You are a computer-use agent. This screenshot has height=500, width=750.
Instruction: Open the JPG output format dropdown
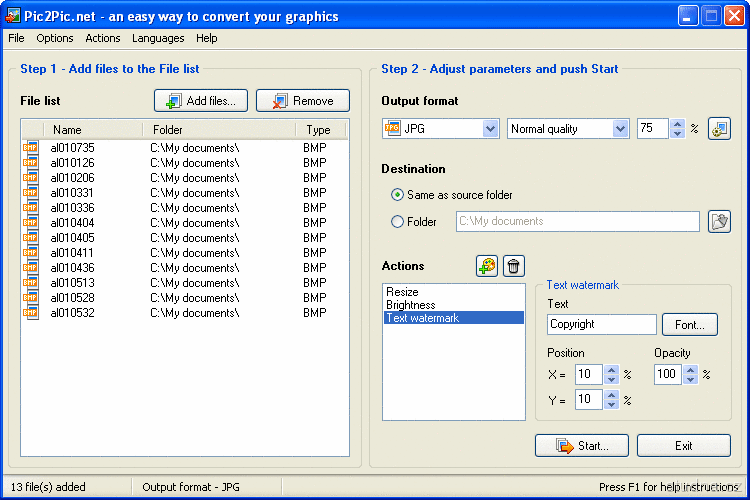(x=490, y=129)
